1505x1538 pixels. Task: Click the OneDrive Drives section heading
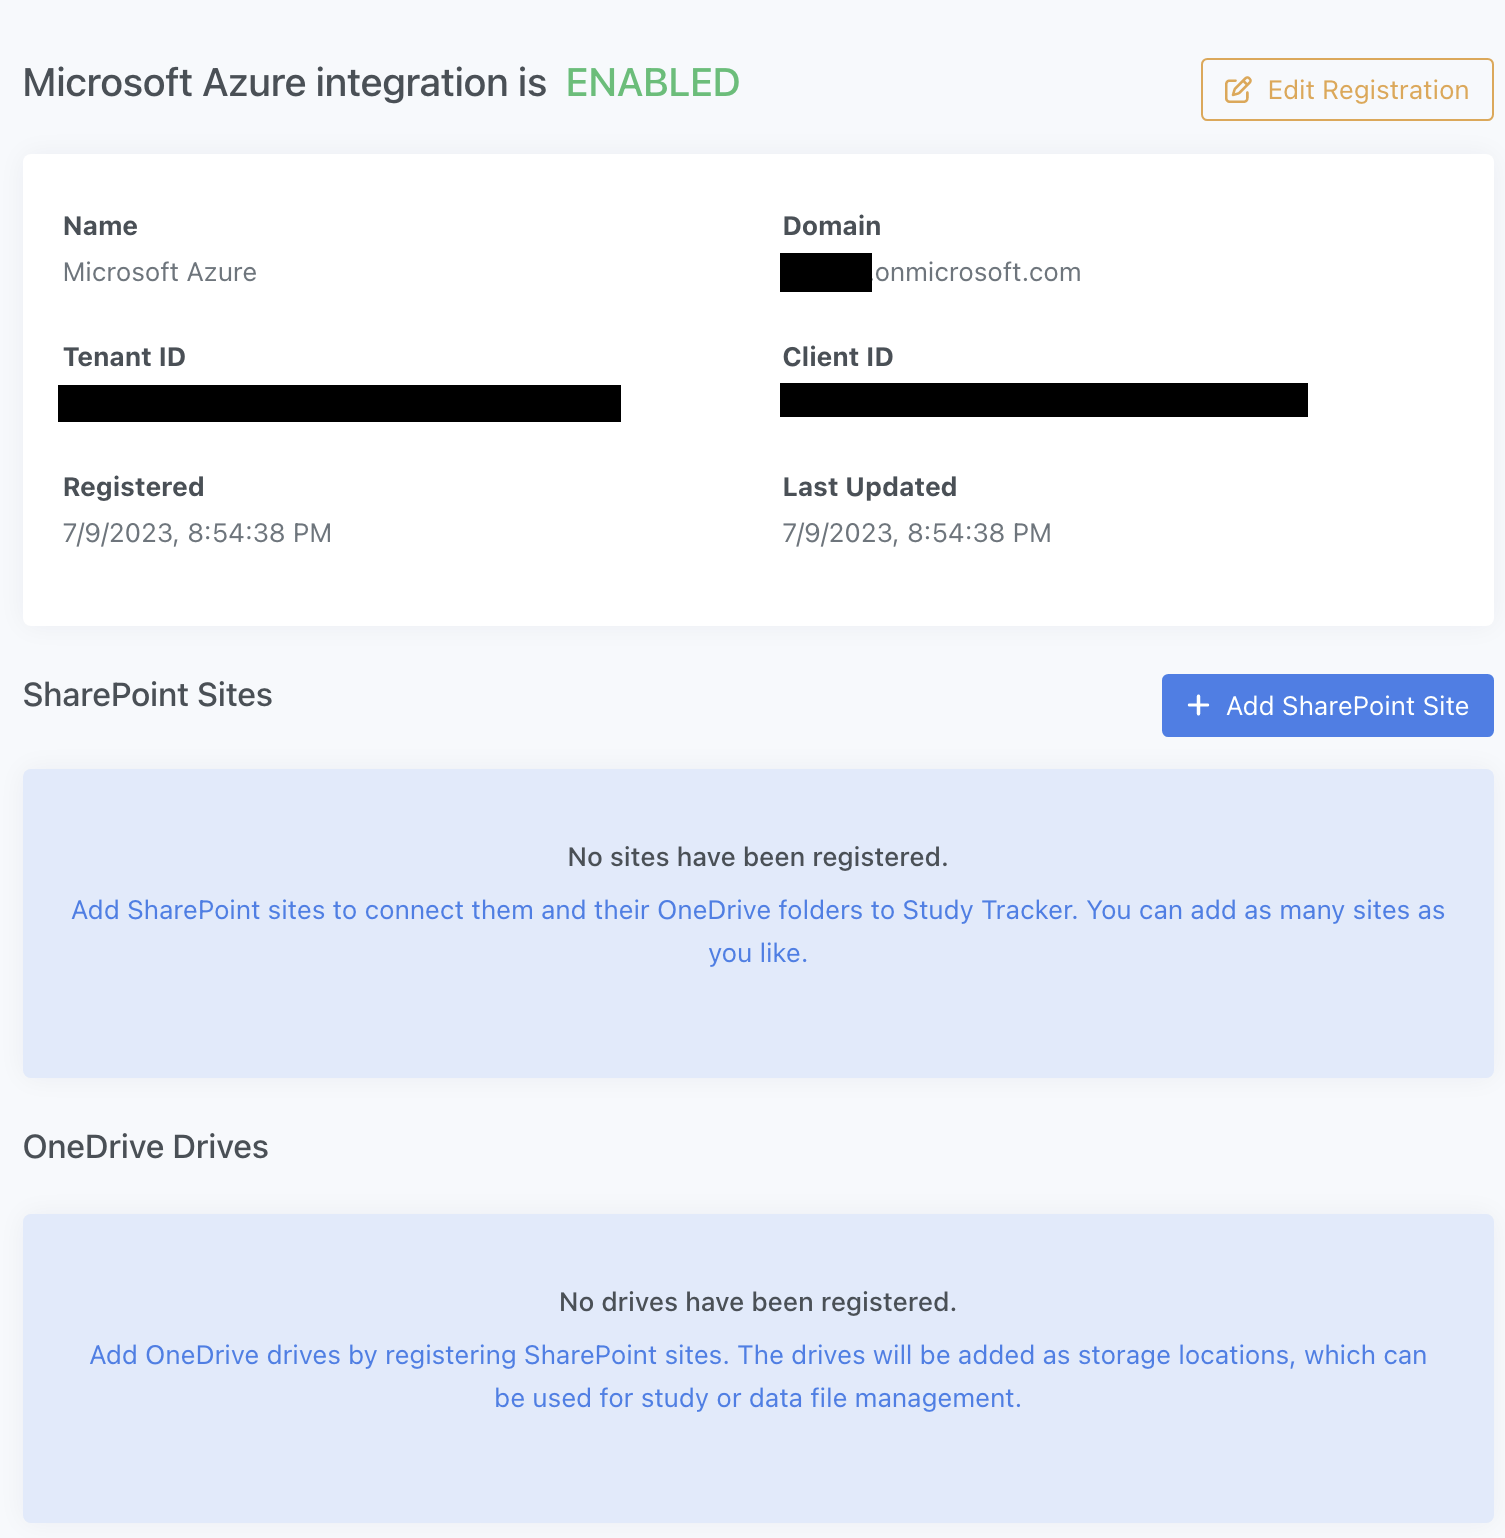(x=146, y=1147)
